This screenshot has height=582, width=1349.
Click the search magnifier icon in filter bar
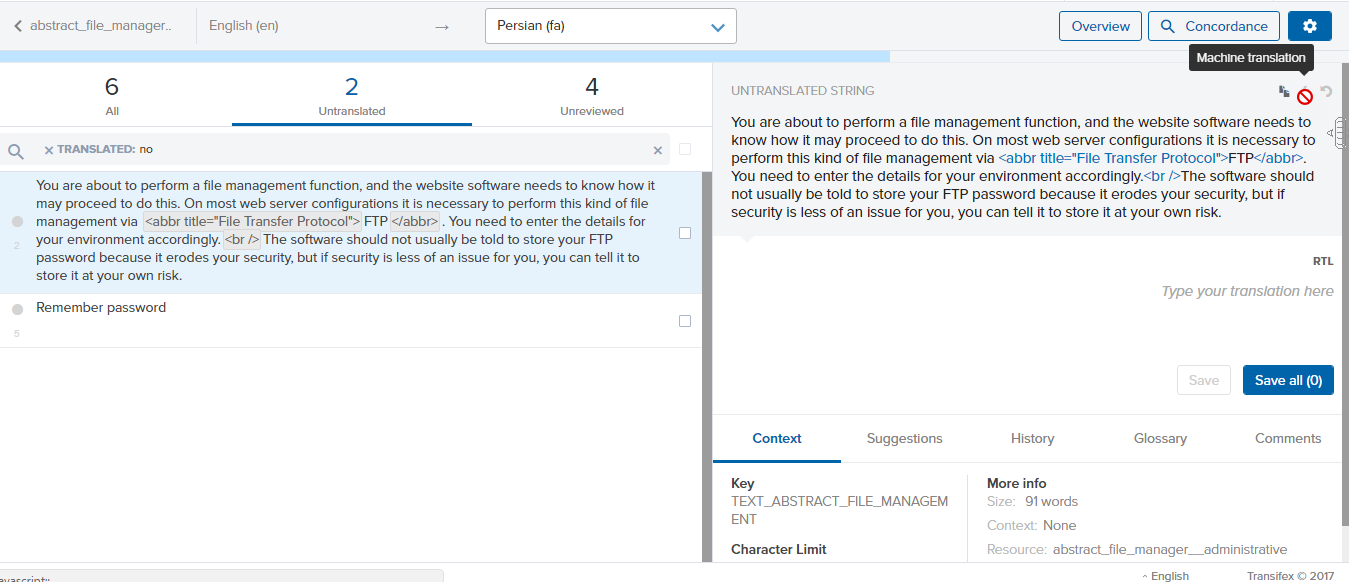pos(16,151)
